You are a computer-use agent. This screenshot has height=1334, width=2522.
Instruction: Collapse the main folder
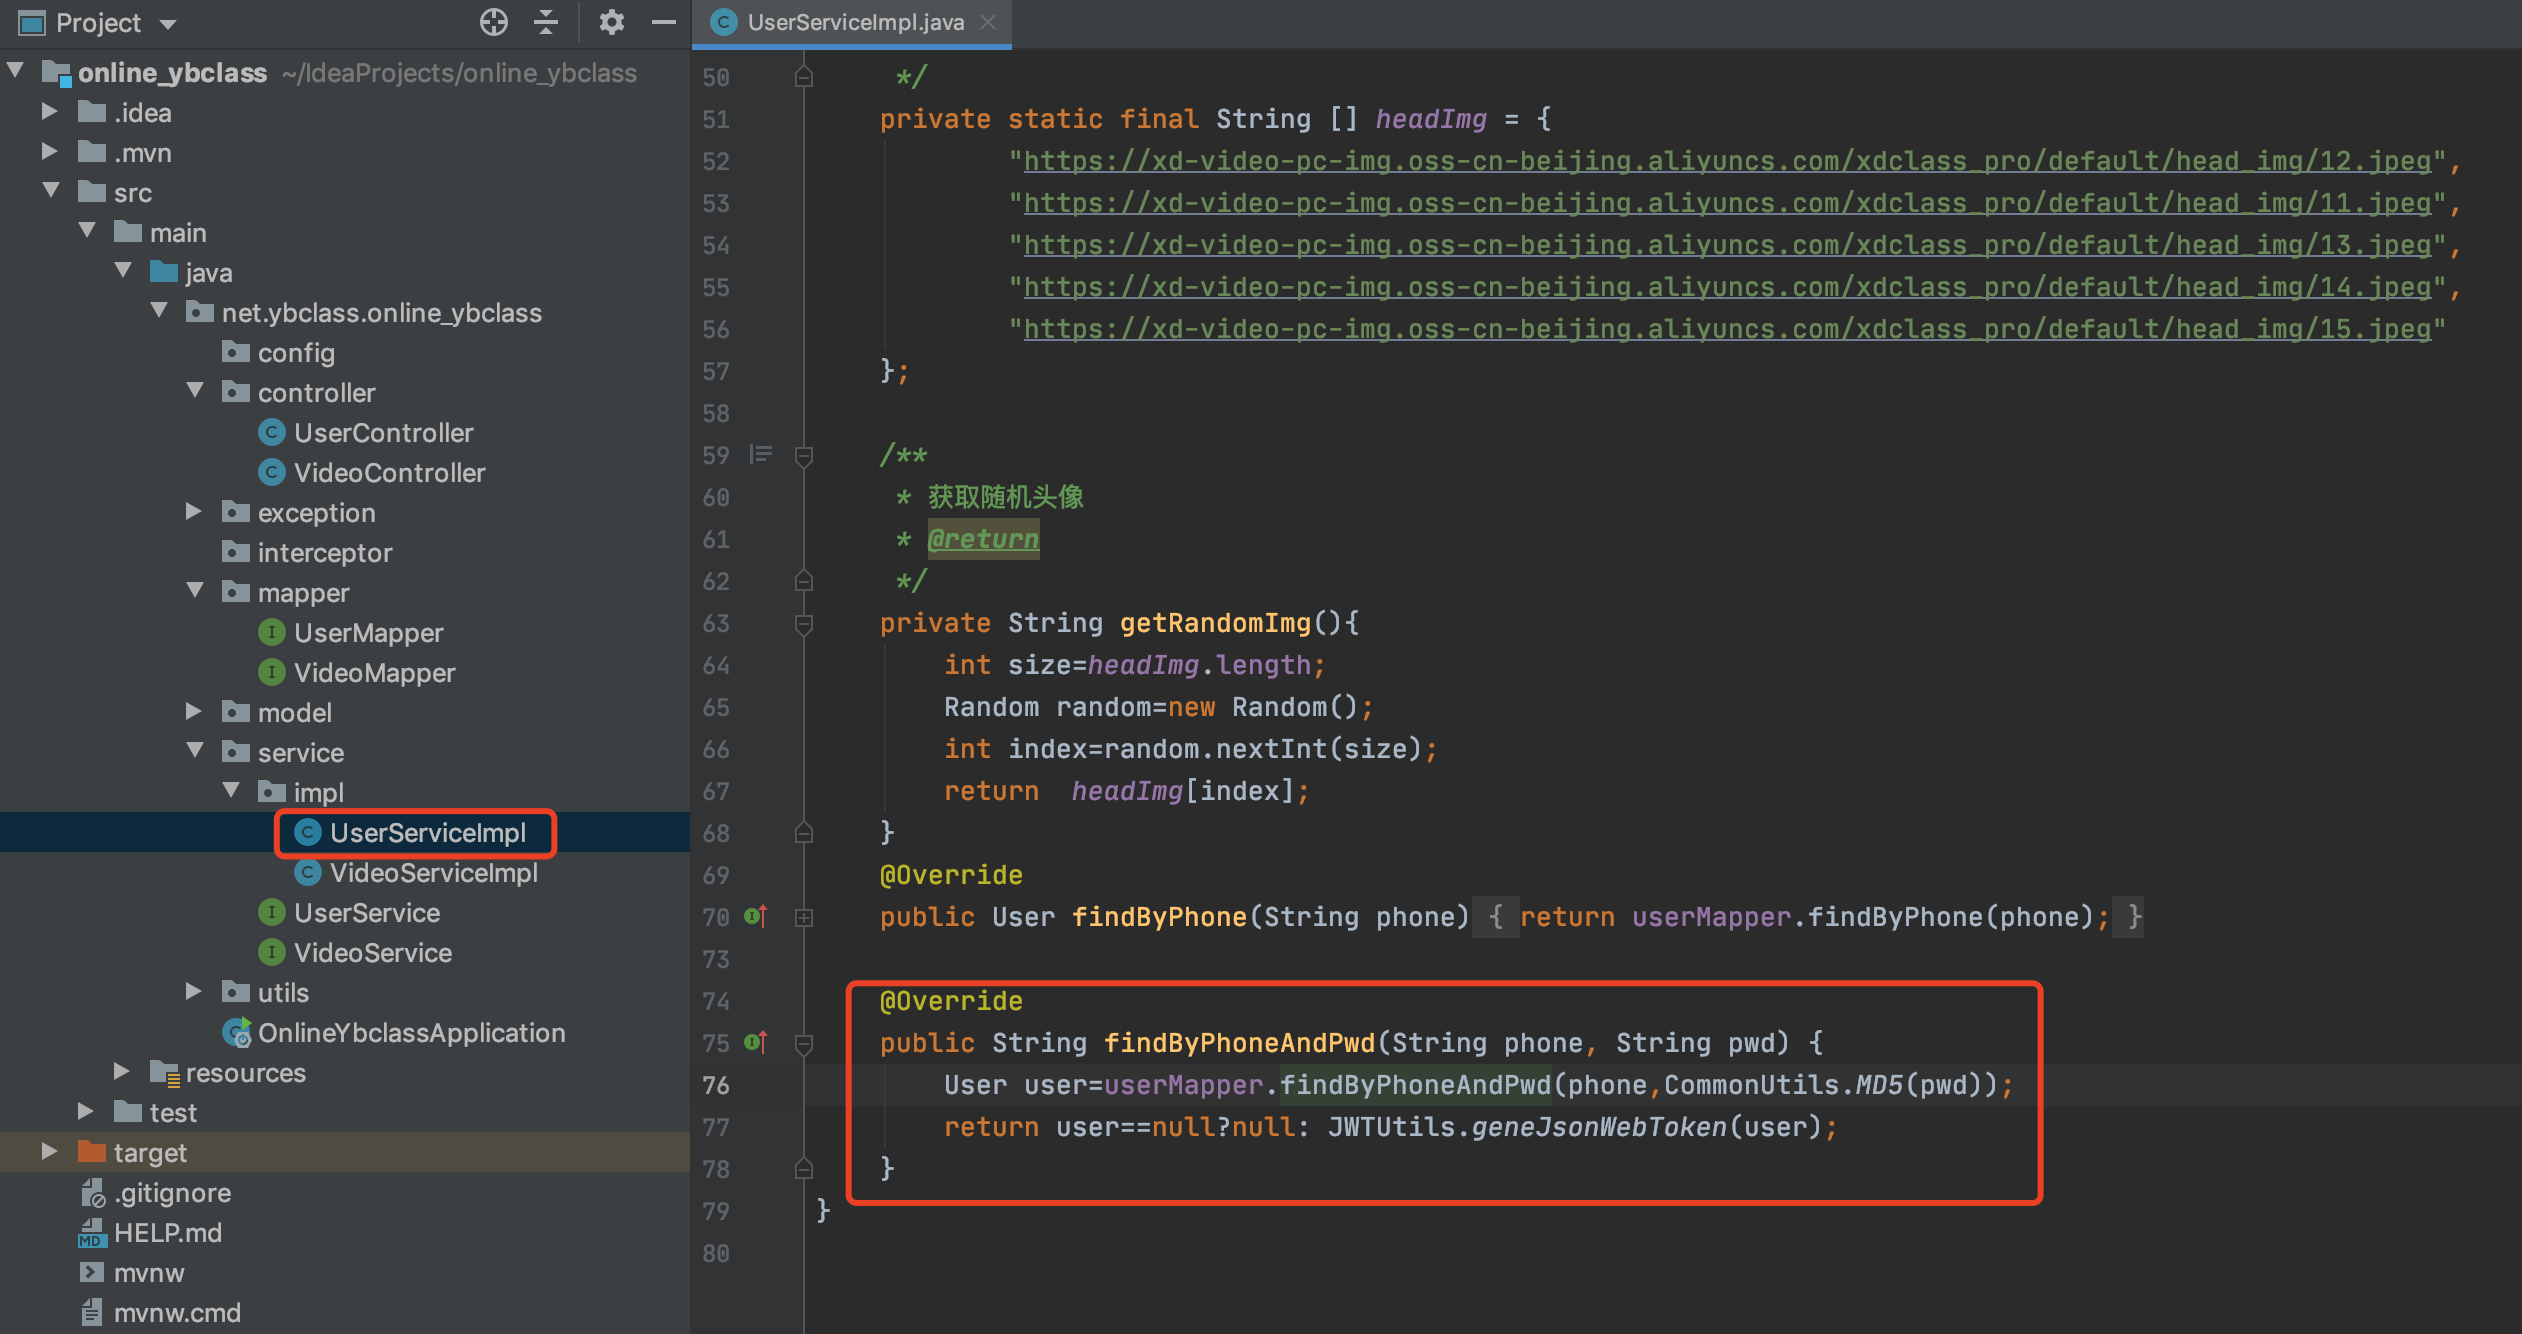click(x=87, y=231)
